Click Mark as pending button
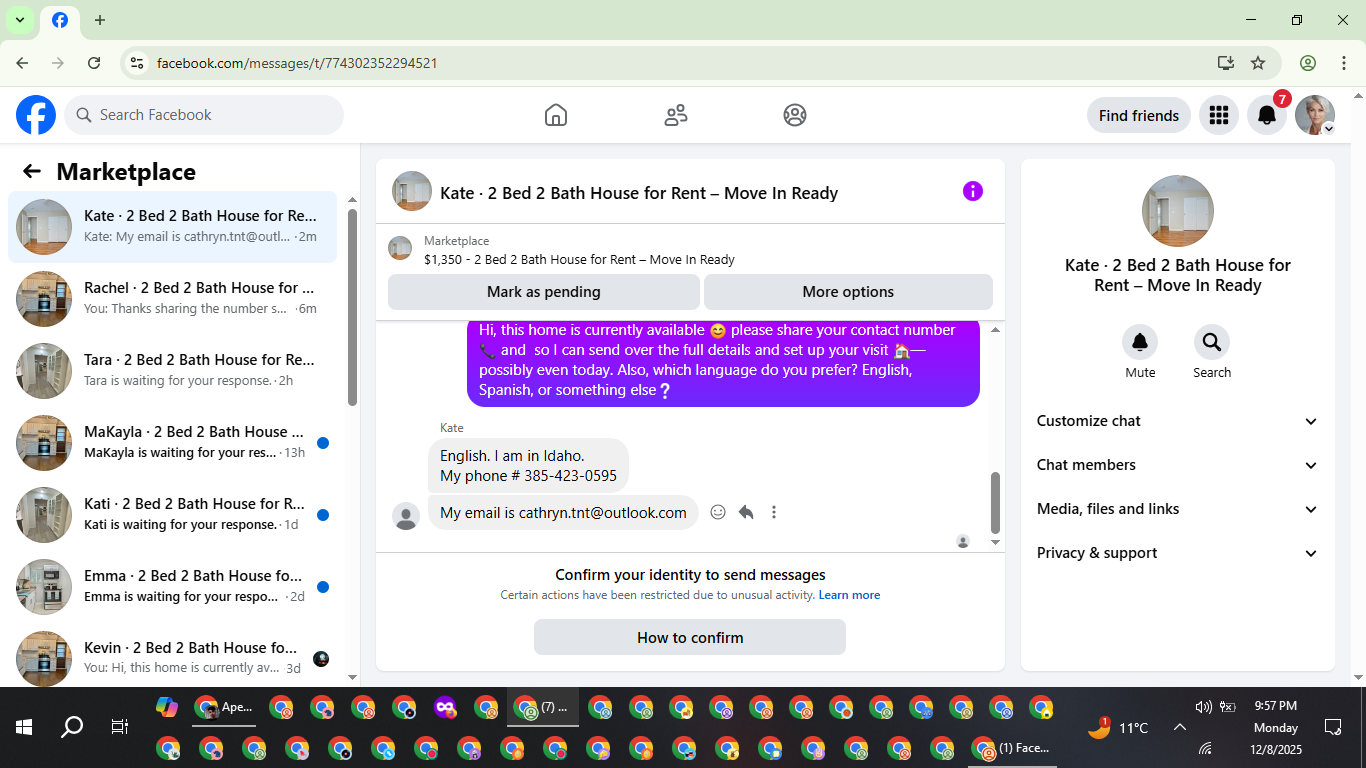1366x768 pixels. pos(544,292)
